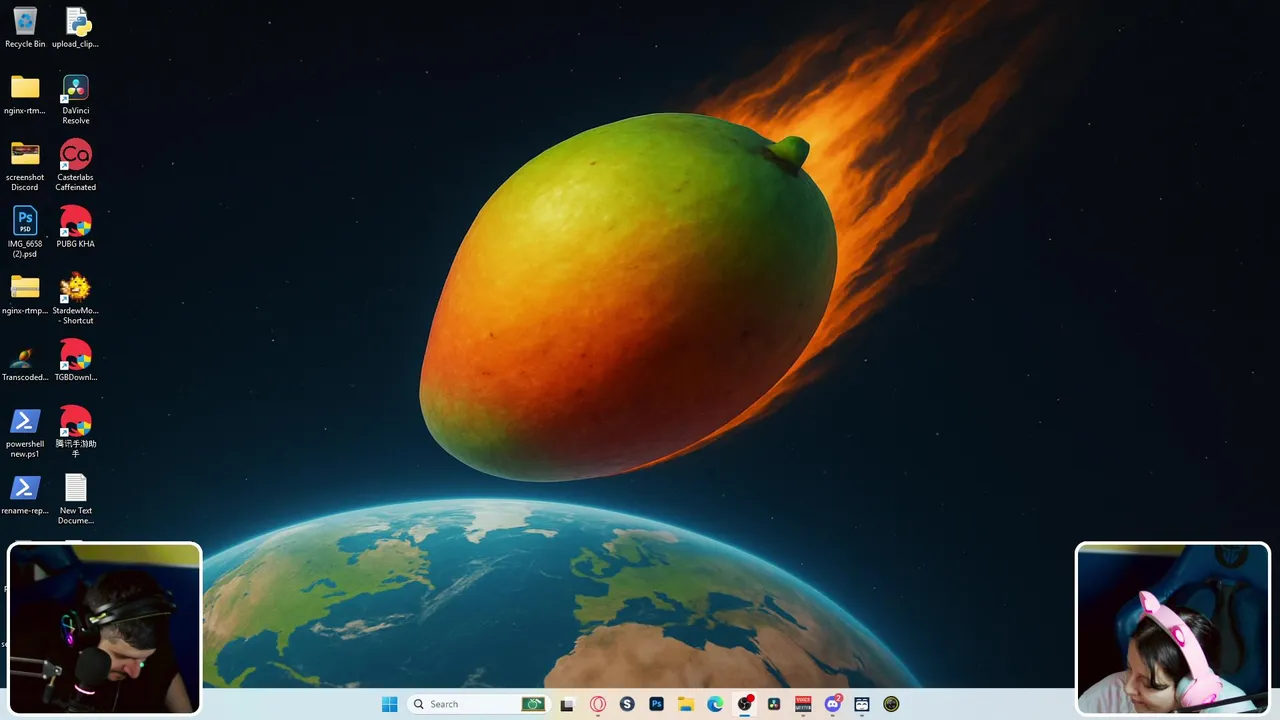Click the taskbar Search box
The image size is (1280, 720).
coord(478,704)
